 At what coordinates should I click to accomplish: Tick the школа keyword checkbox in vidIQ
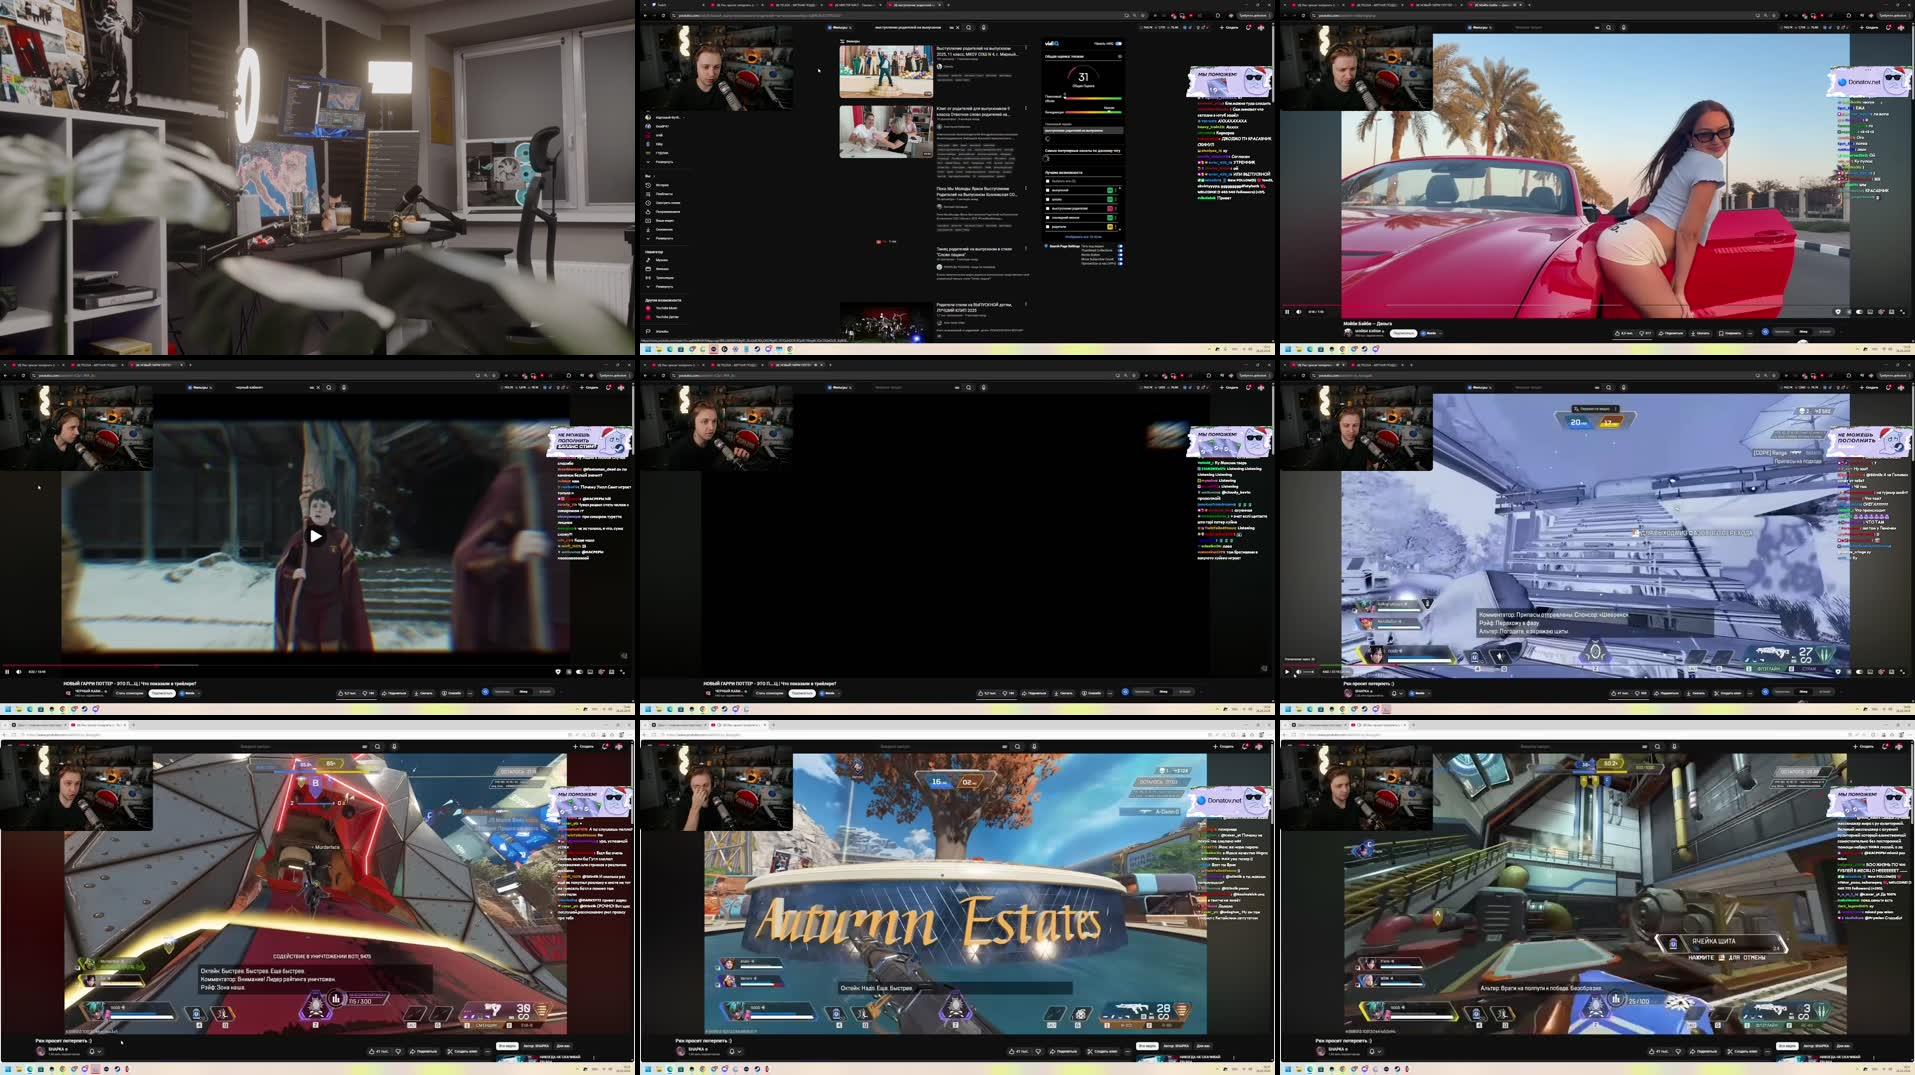tap(1048, 199)
